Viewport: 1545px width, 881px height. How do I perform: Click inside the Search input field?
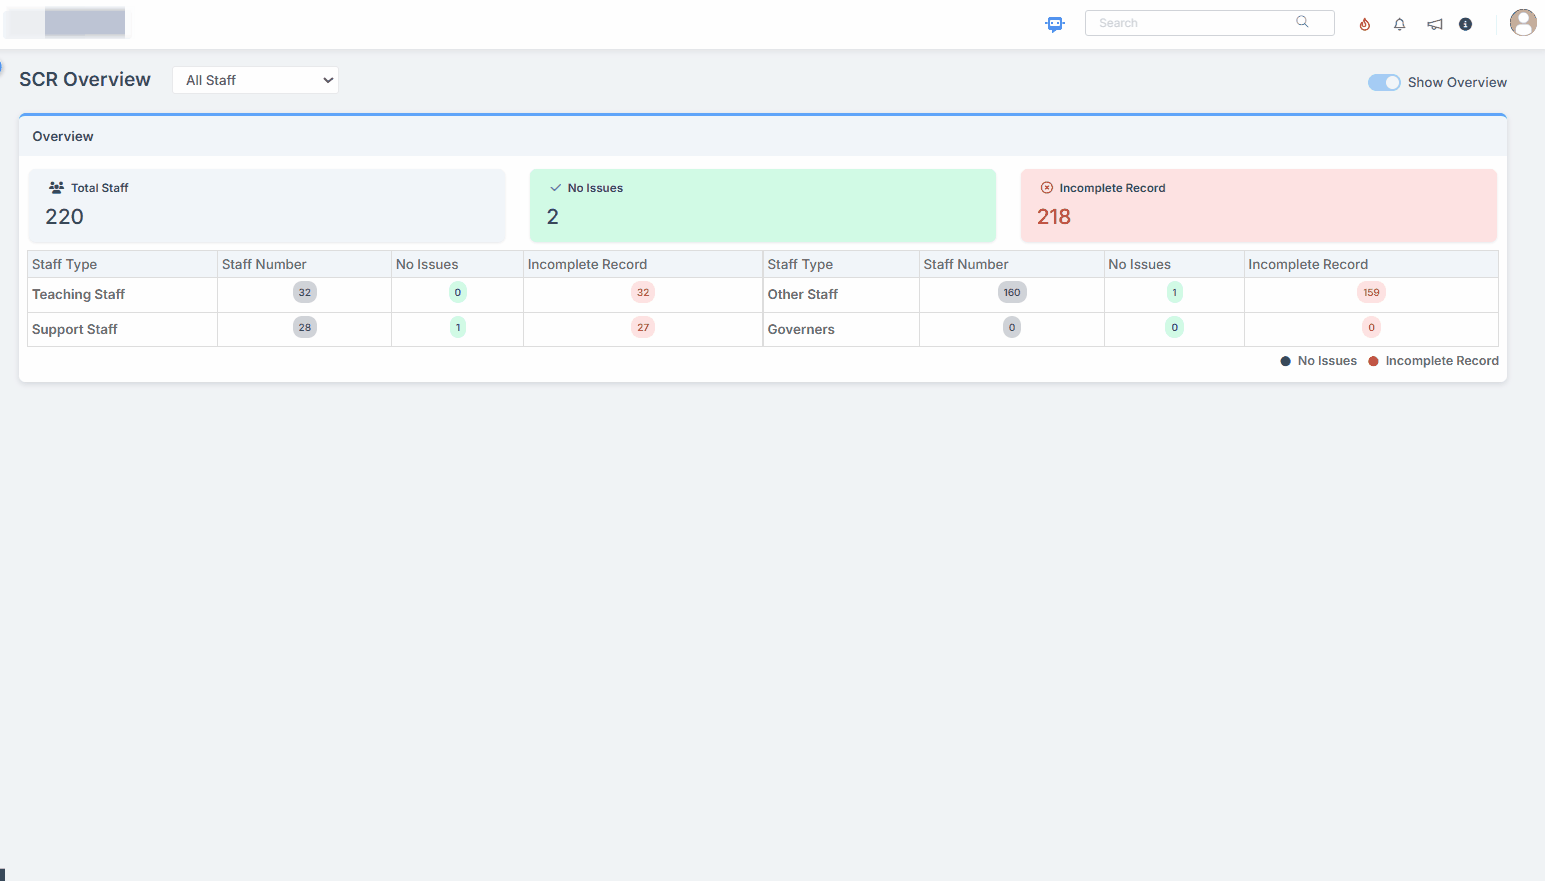1190,23
